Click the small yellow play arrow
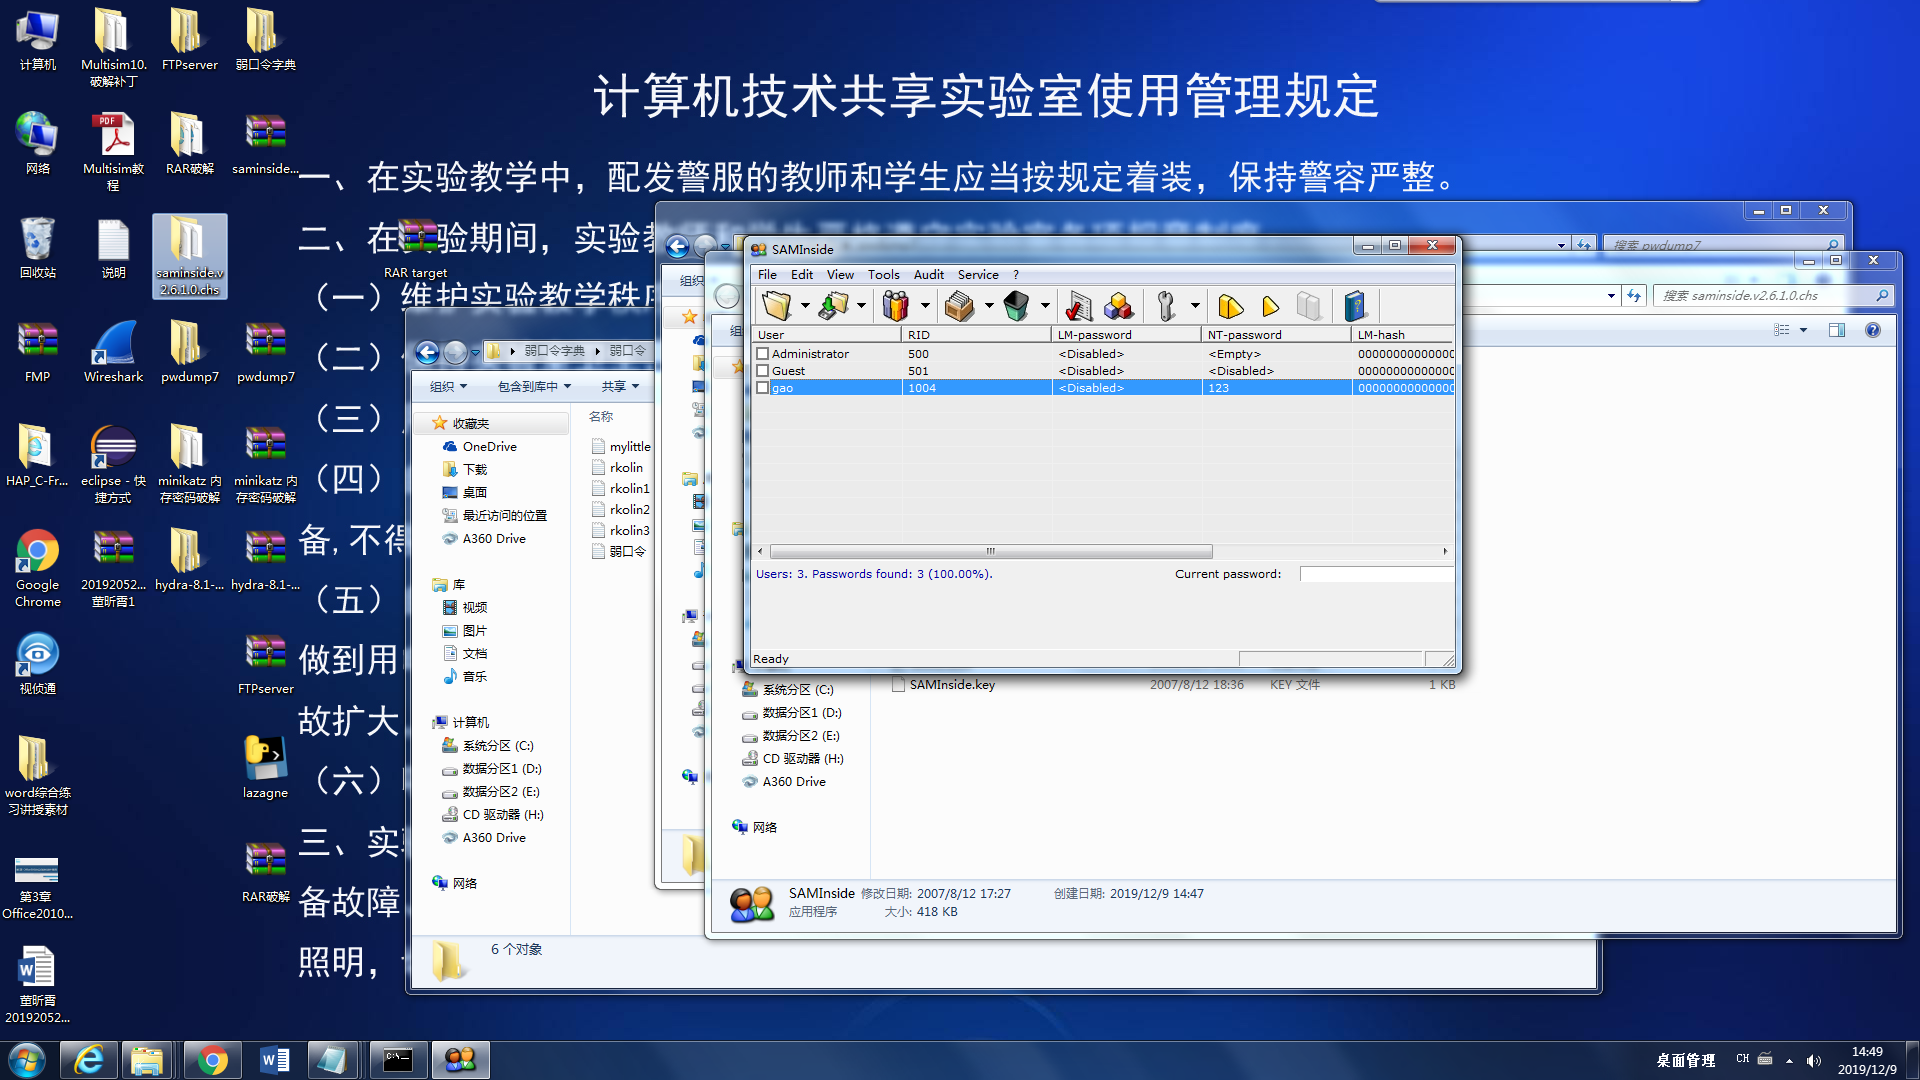 1270,306
